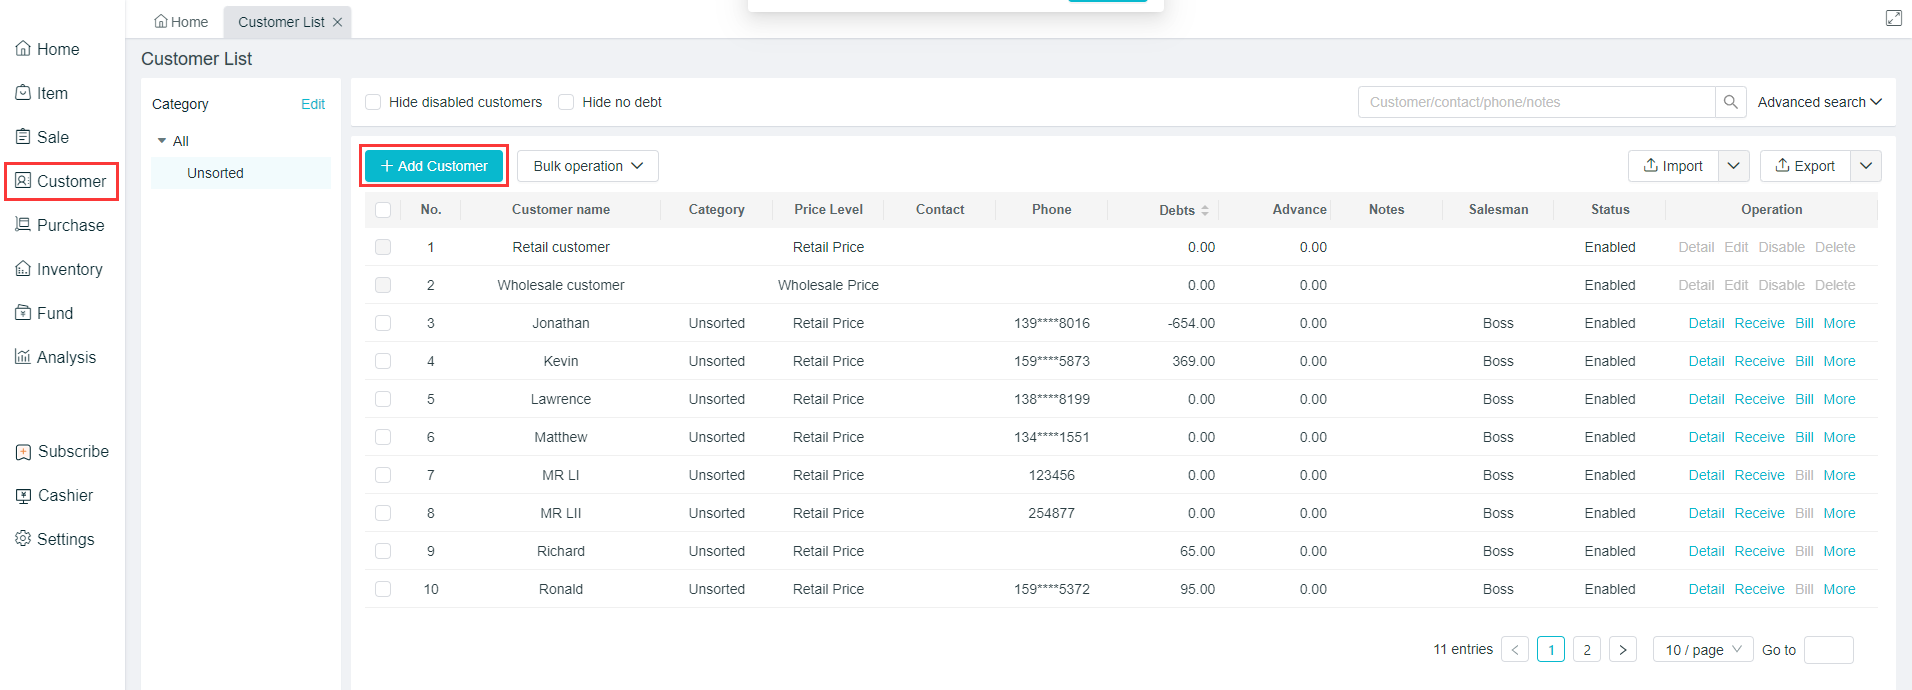The height and width of the screenshot is (690, 1912).
Task: Expand the Bulk operation dropdown
Action: tap(587, 166)
